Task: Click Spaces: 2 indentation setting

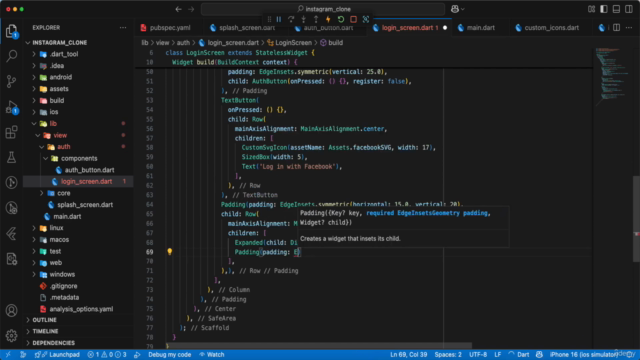Action: coord(448,355)
